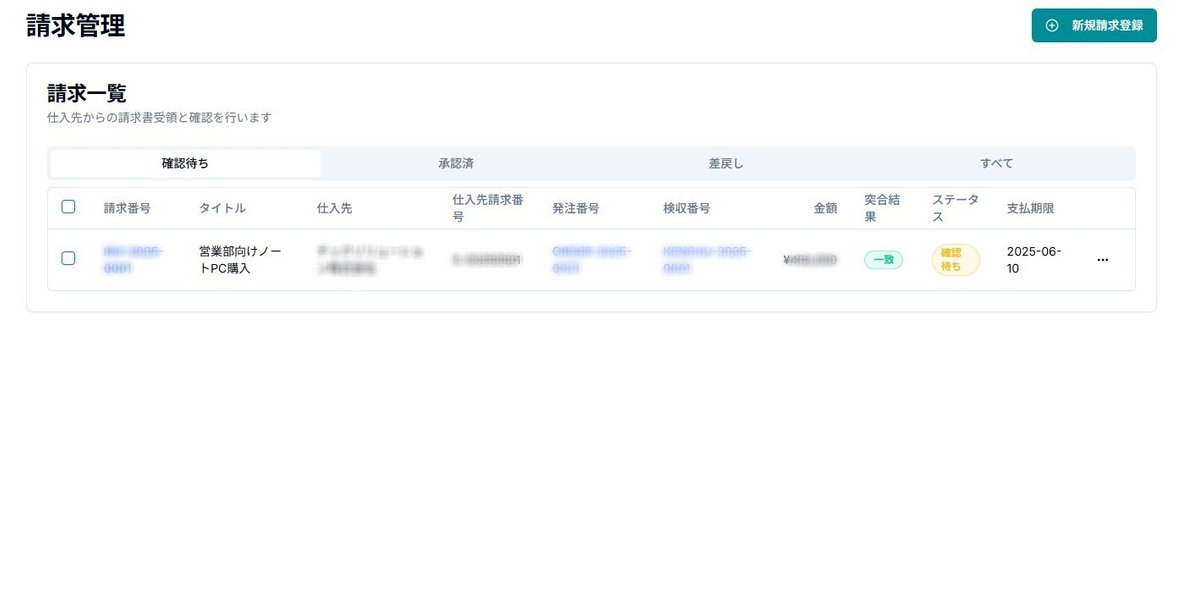Click the 一致 match result badge
This screenshot has height=607, width=1200.
(x=884, y=260)
